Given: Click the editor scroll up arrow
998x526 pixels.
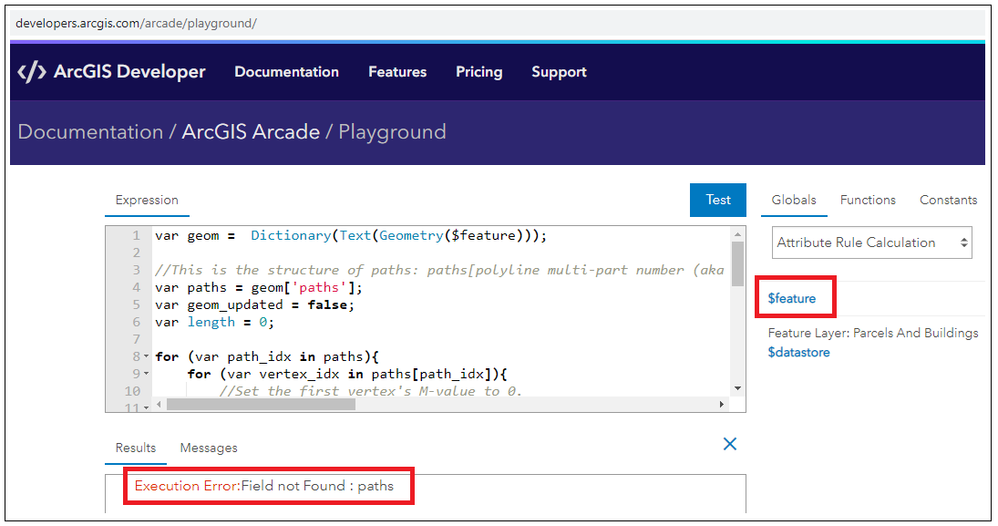Looking at the screenshot, I should click(x=738, y=234).
